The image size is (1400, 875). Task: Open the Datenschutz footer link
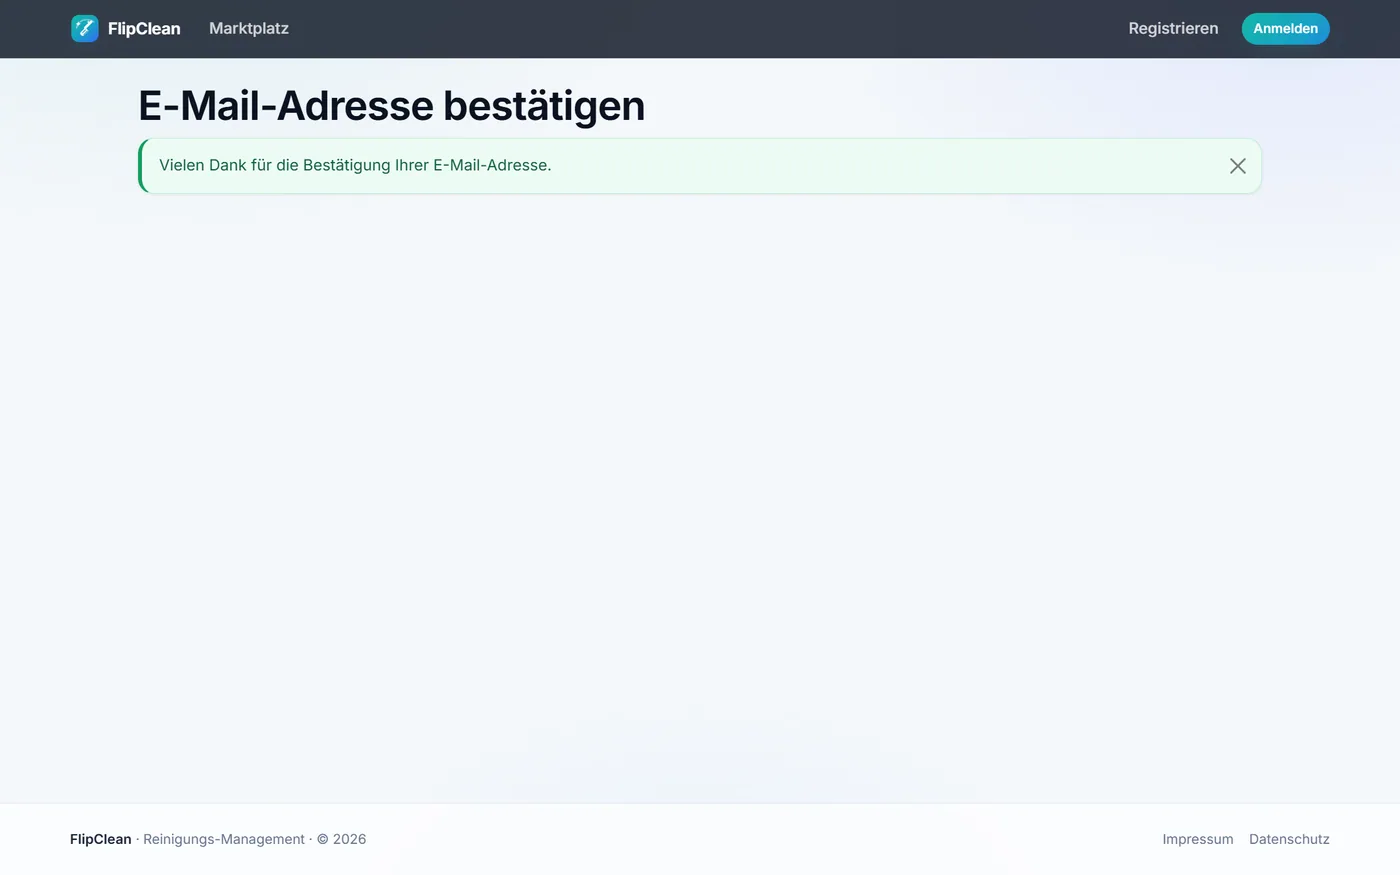[x=1289, y=839]
